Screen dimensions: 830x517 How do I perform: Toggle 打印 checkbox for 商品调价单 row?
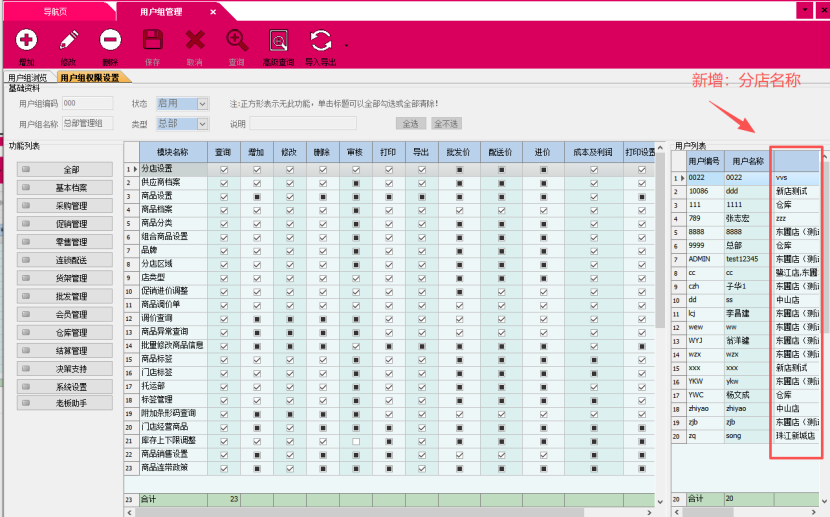[389, 305]
